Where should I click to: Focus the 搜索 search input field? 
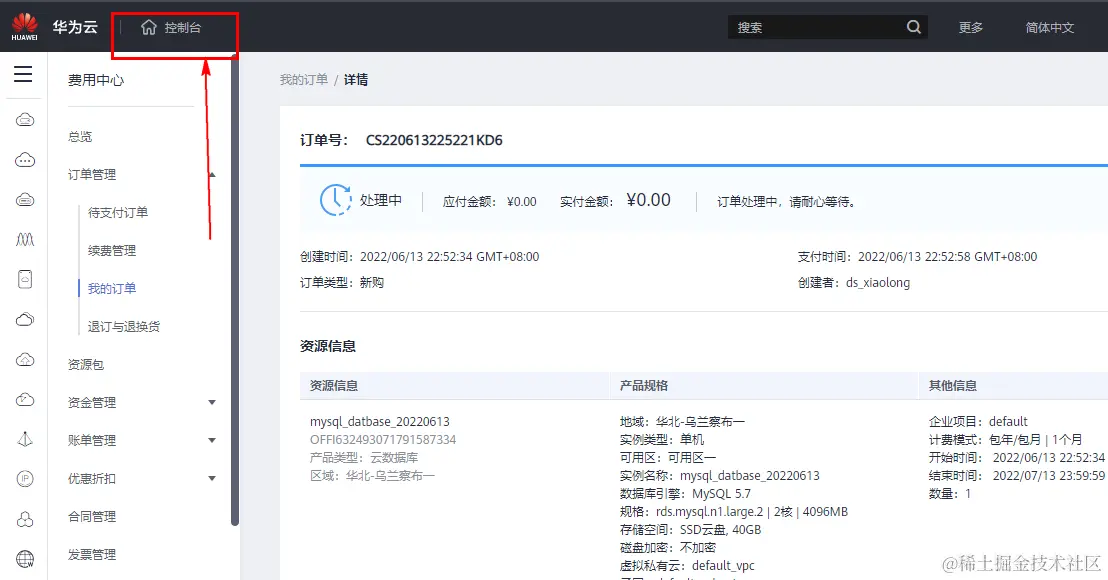pos(816,28)
